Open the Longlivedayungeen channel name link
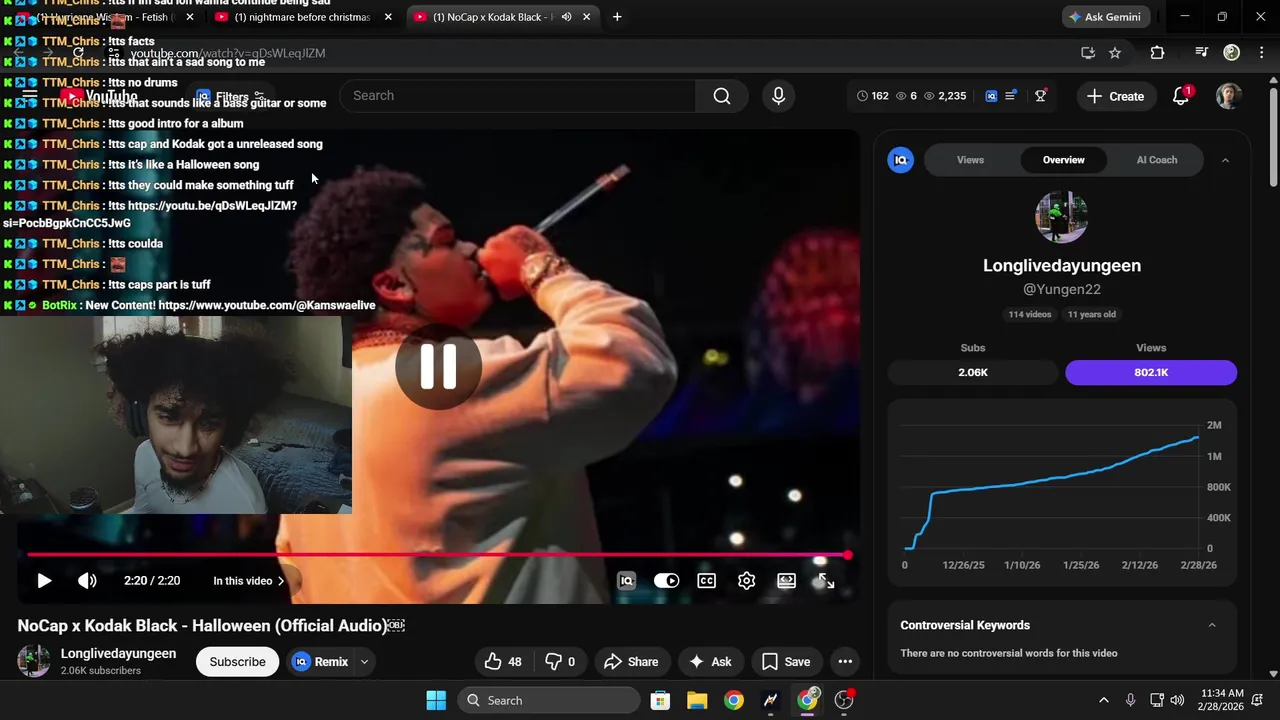The width and height of the screenshot is (1280, 720). click(x=118, y=654)
